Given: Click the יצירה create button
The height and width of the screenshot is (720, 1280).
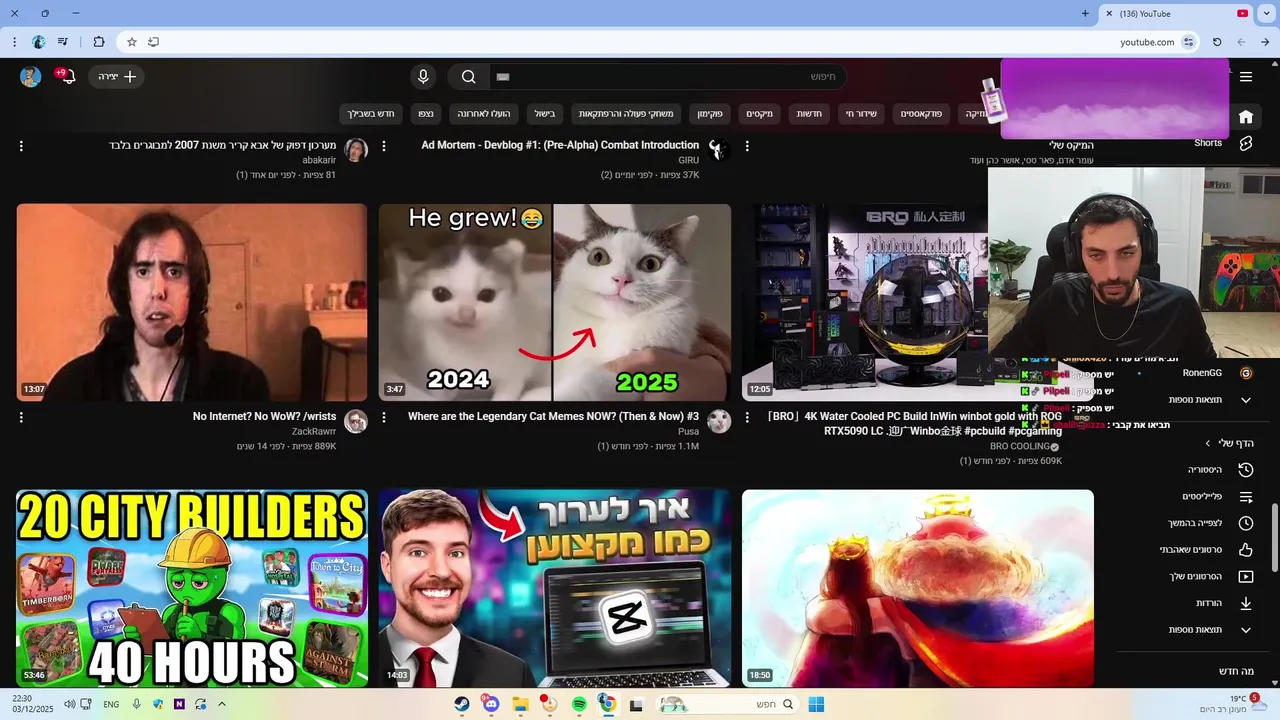Looking at the screenshot, I should pyautogui.click(x=118, y=77).
